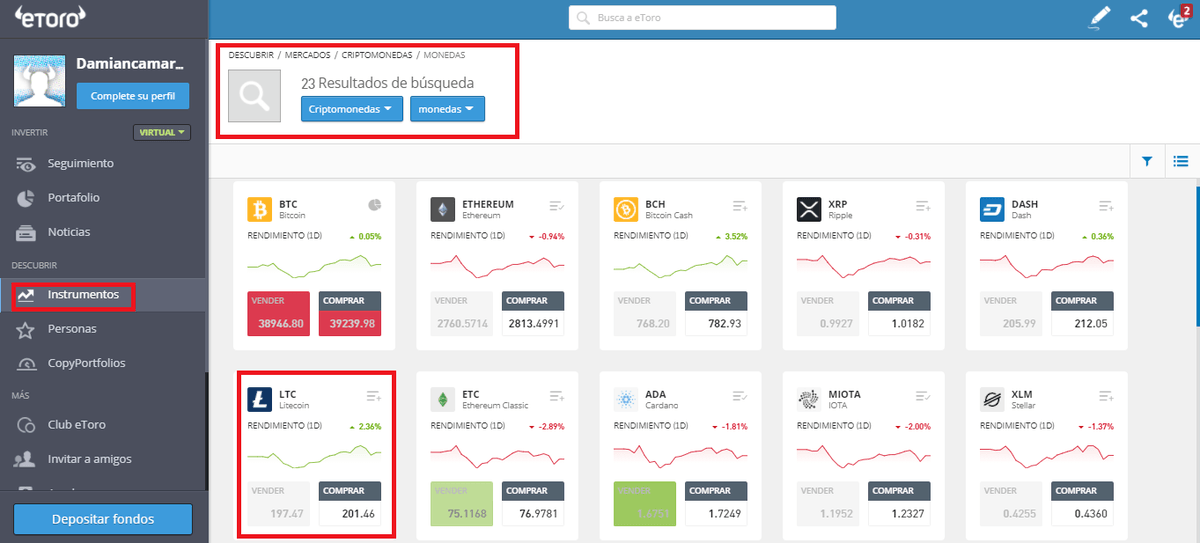
Task: Click the Cardano ADA logo icon
Action: point(626,400)
